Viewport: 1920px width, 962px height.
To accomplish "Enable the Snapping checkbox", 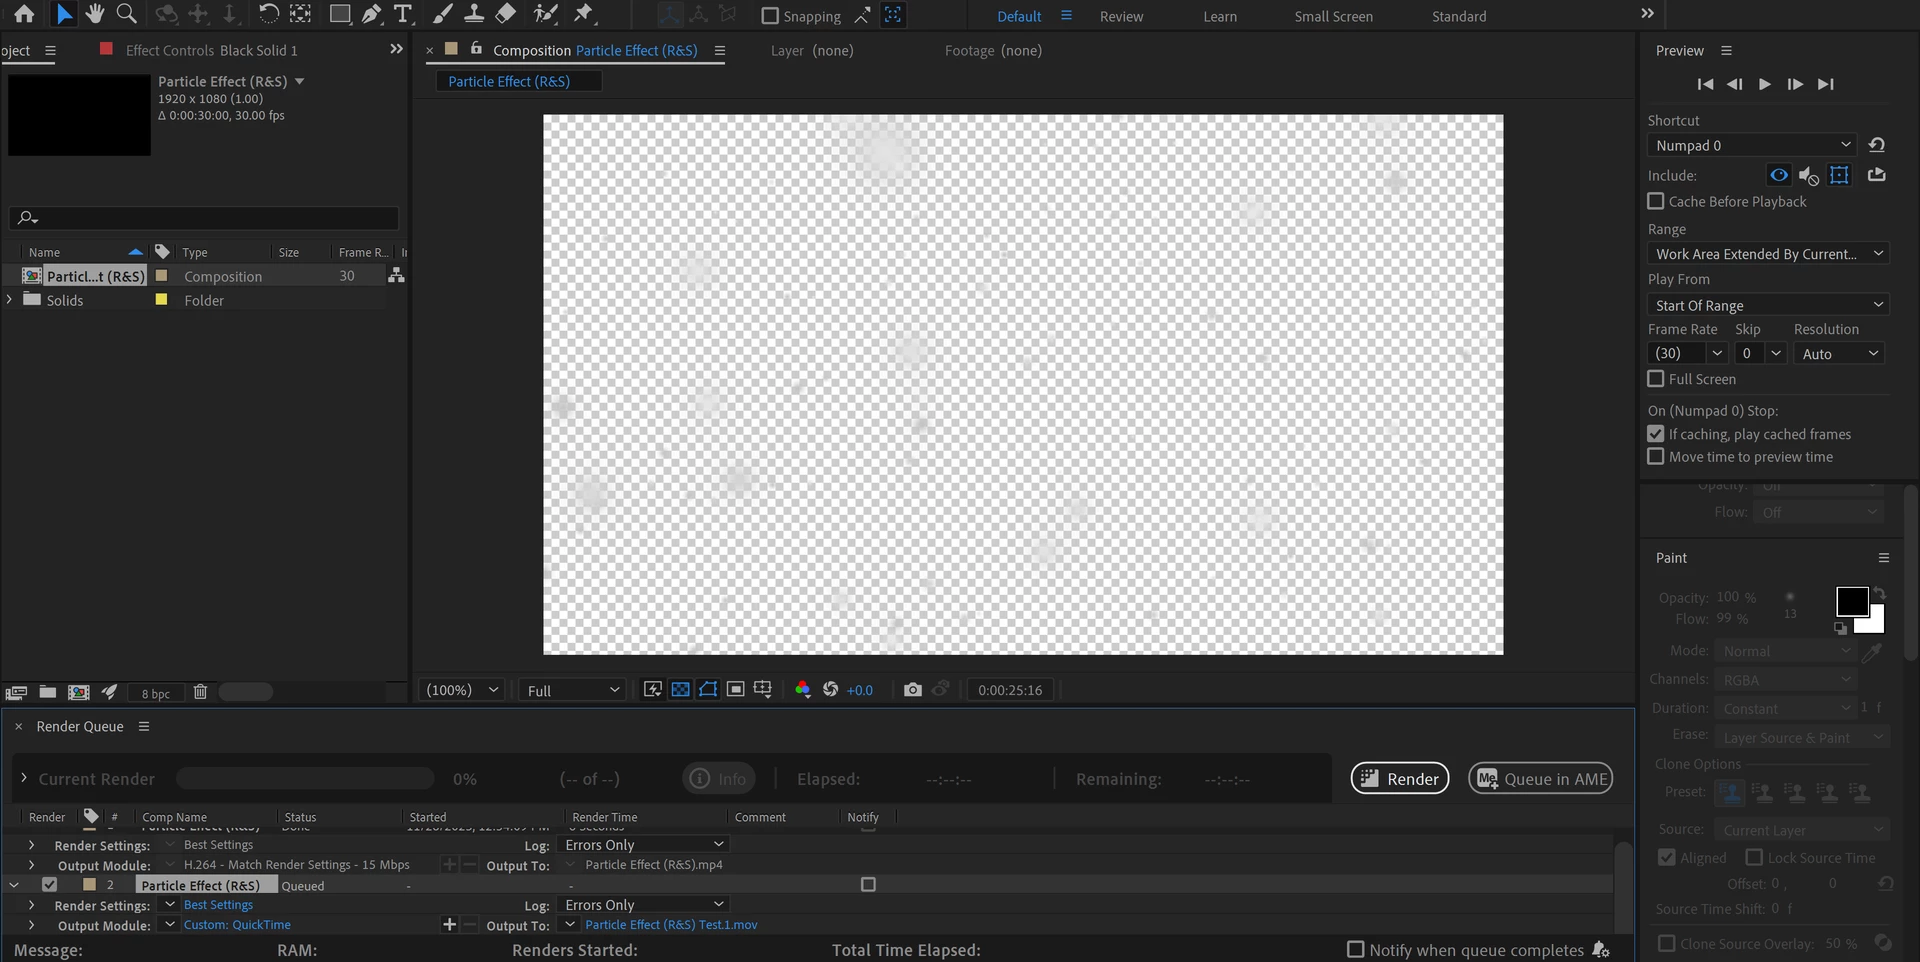I will (770, 16).
